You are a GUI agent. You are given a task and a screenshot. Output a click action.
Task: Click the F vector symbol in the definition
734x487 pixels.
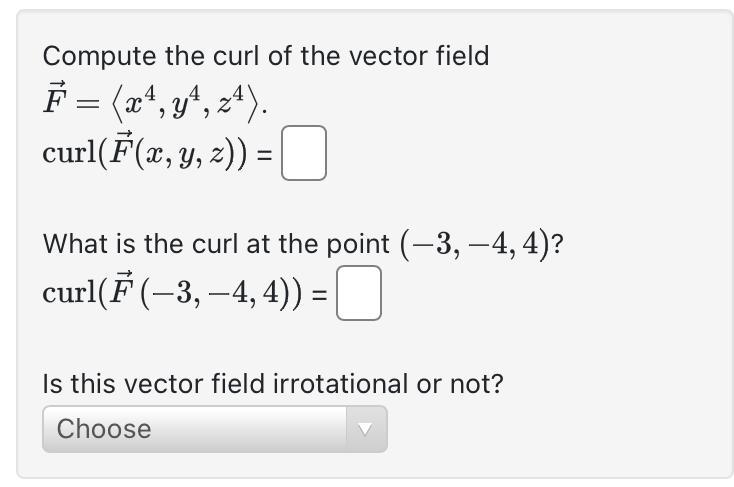pyautogui.click(x=55, y=97)
